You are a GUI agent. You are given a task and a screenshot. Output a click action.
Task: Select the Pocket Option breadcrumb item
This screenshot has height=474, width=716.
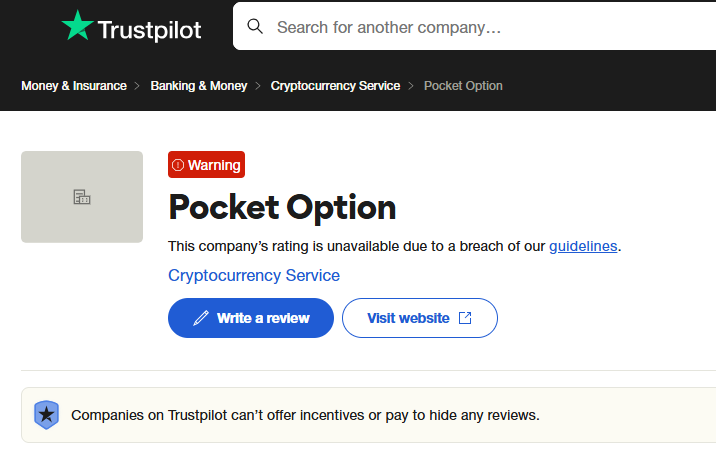pyautogui.click(x=463, y=86)
